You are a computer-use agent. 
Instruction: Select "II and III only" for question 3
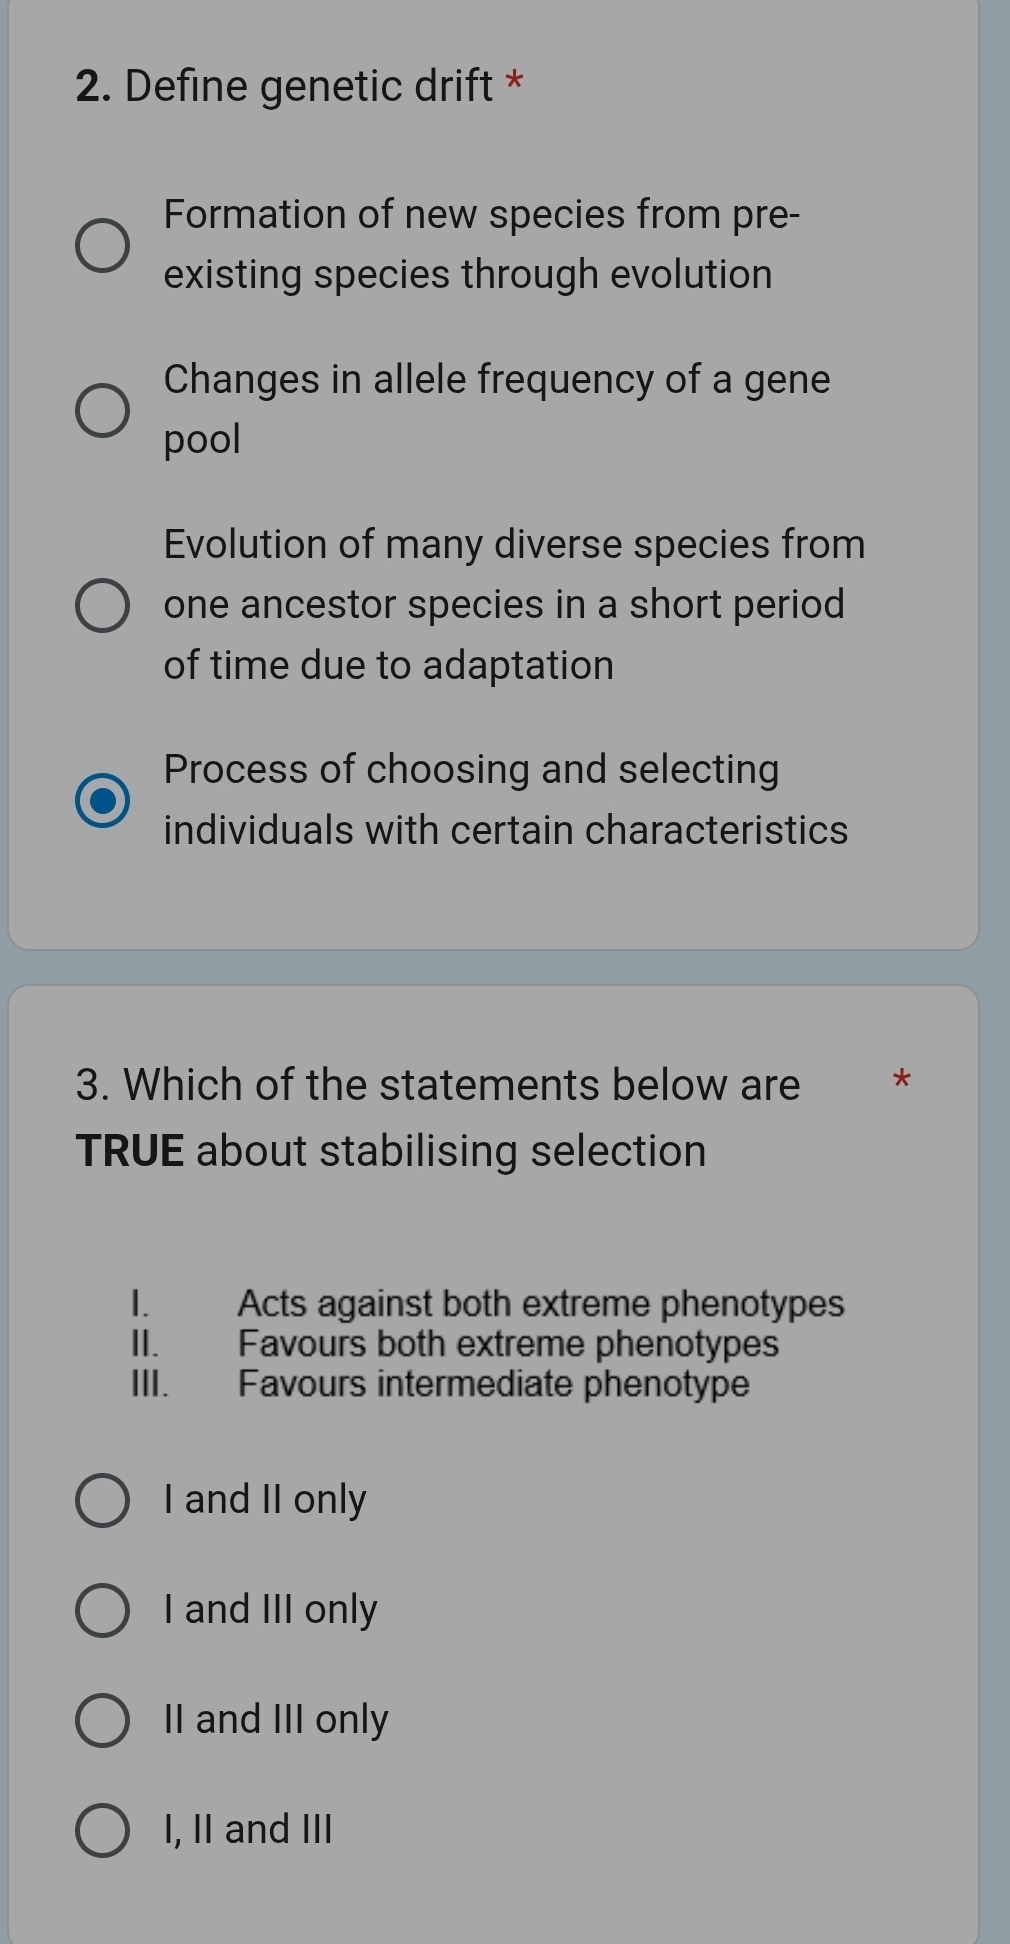pyautogui.click(x=101, y=1718)
